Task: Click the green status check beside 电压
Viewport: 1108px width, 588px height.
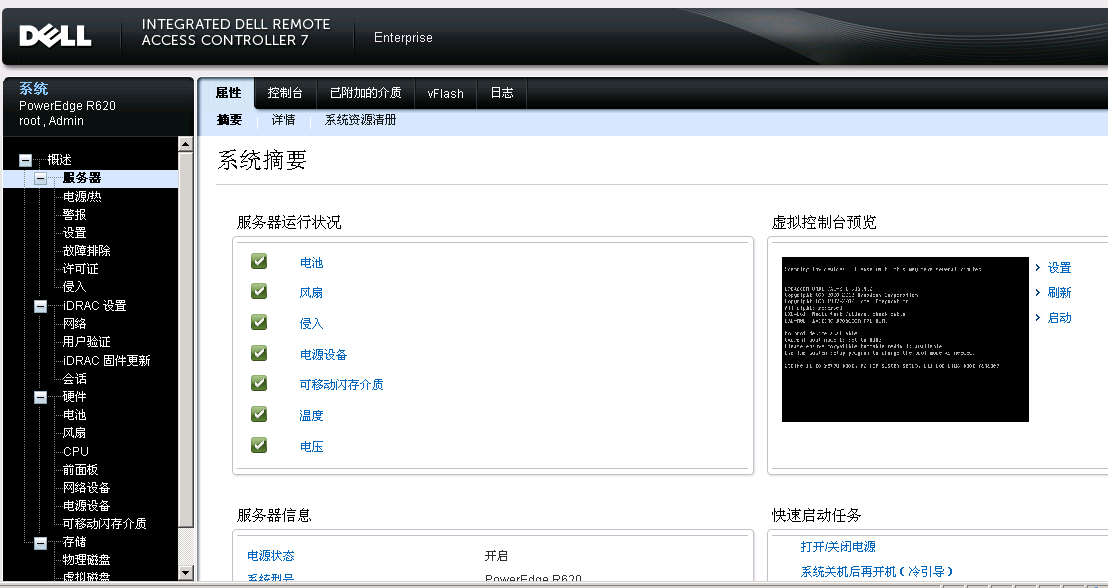Action: pos(259,445)
